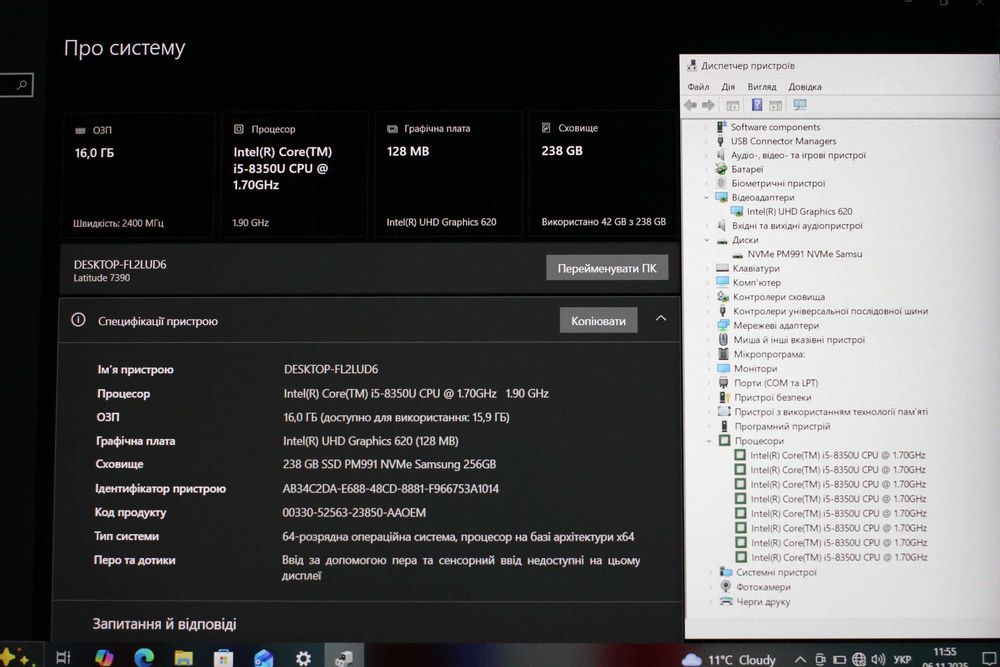
Task: Click the blue Help question-mark toolbar icon
Action: (x=756, y=105)
